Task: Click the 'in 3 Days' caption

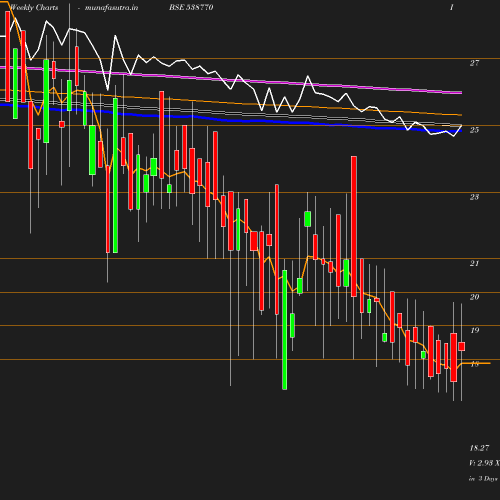Action: (x=483, y=479)
